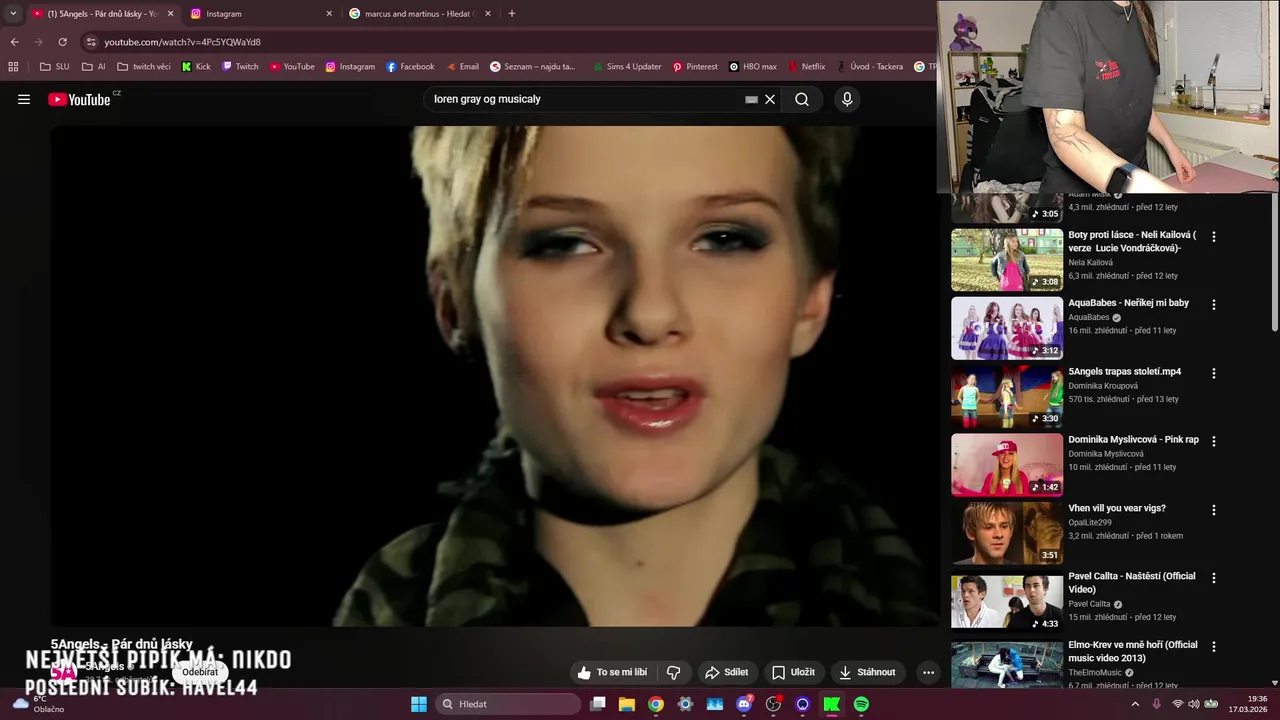Open options menu for Elmo-Krev ve mně hoří
This screenshot has width=1280, height=720.
[1214, 646]
